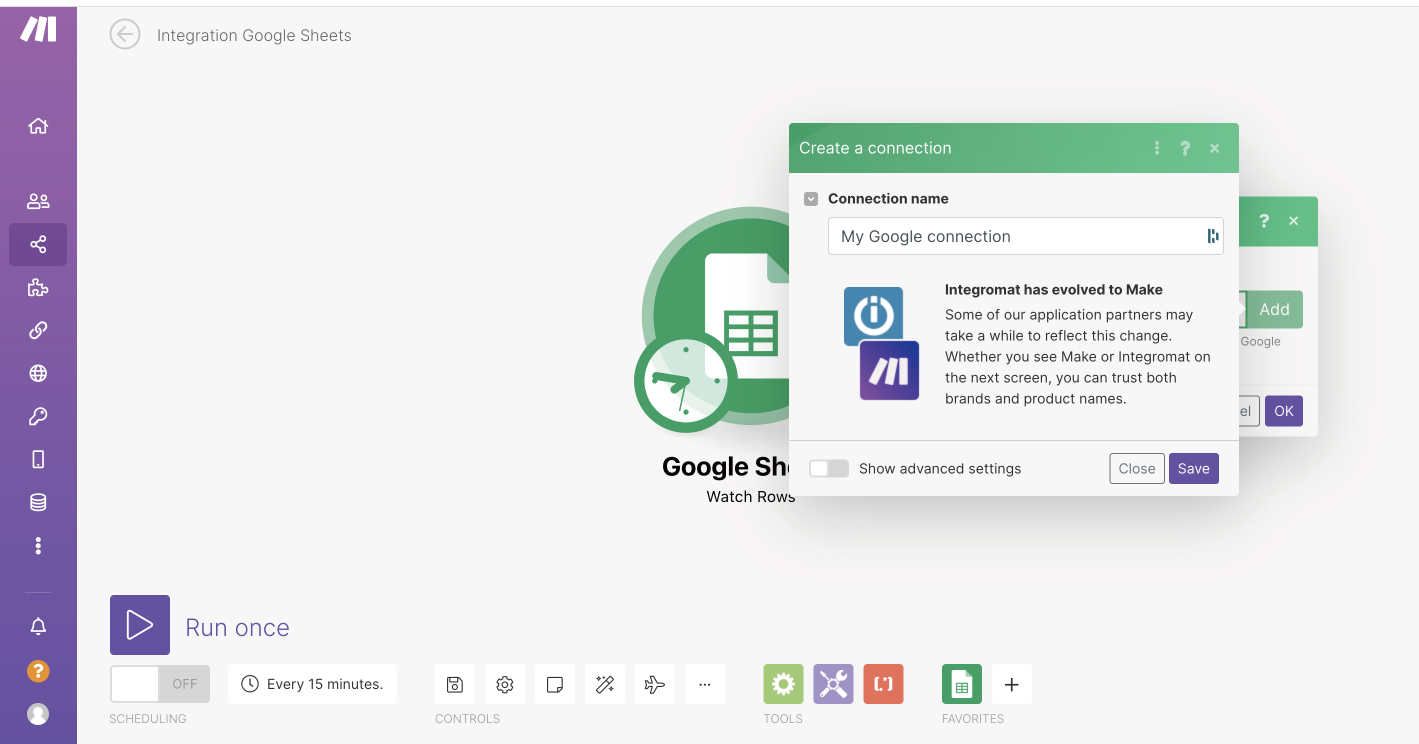1419x744 pixels.
Task: Open the red Text parser brackets tool
Action: tap(883, 684)
